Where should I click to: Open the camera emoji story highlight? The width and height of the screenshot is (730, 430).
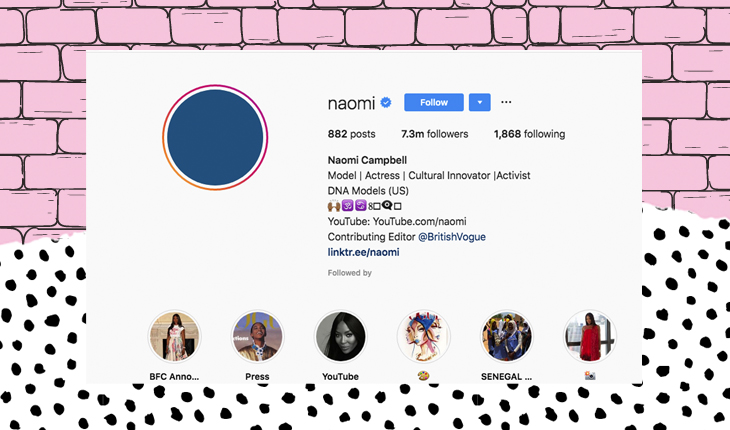coord(590,336)
